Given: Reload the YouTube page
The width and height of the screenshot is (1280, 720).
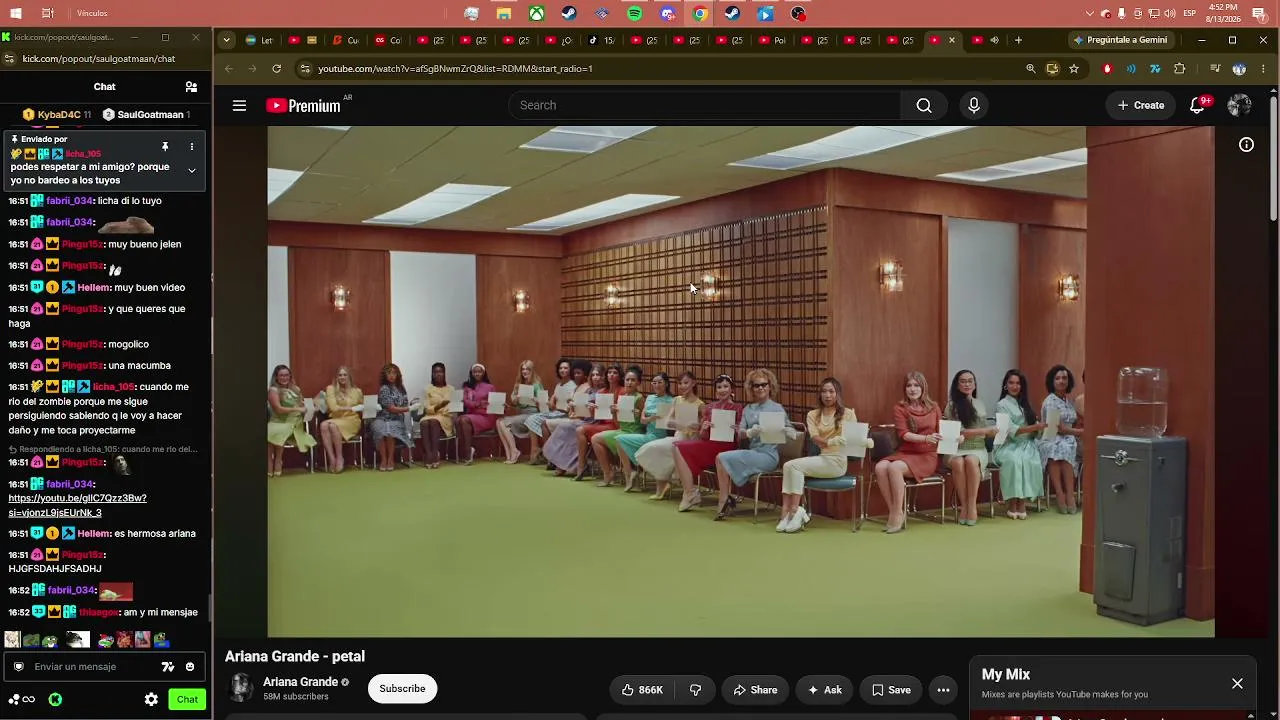Looking at the screenshot, I should click(277, 69).
